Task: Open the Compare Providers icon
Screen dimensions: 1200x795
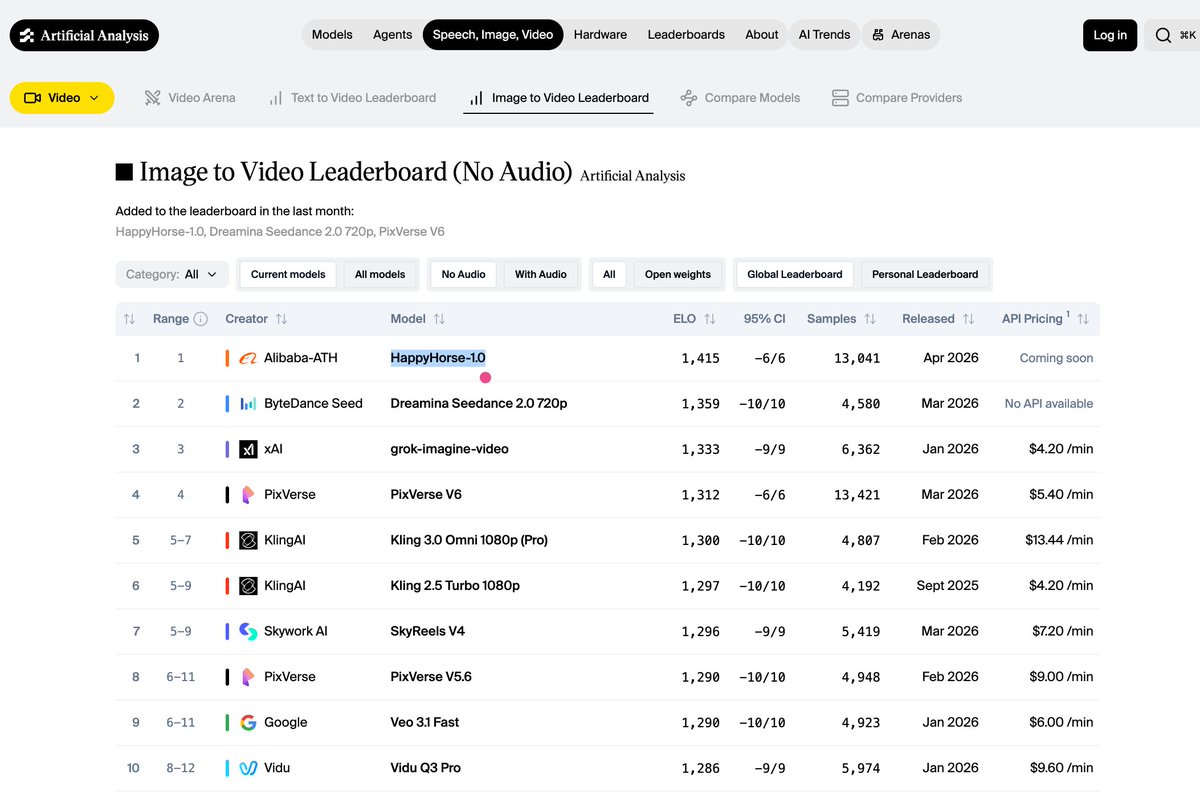Action: pos(840,98)
